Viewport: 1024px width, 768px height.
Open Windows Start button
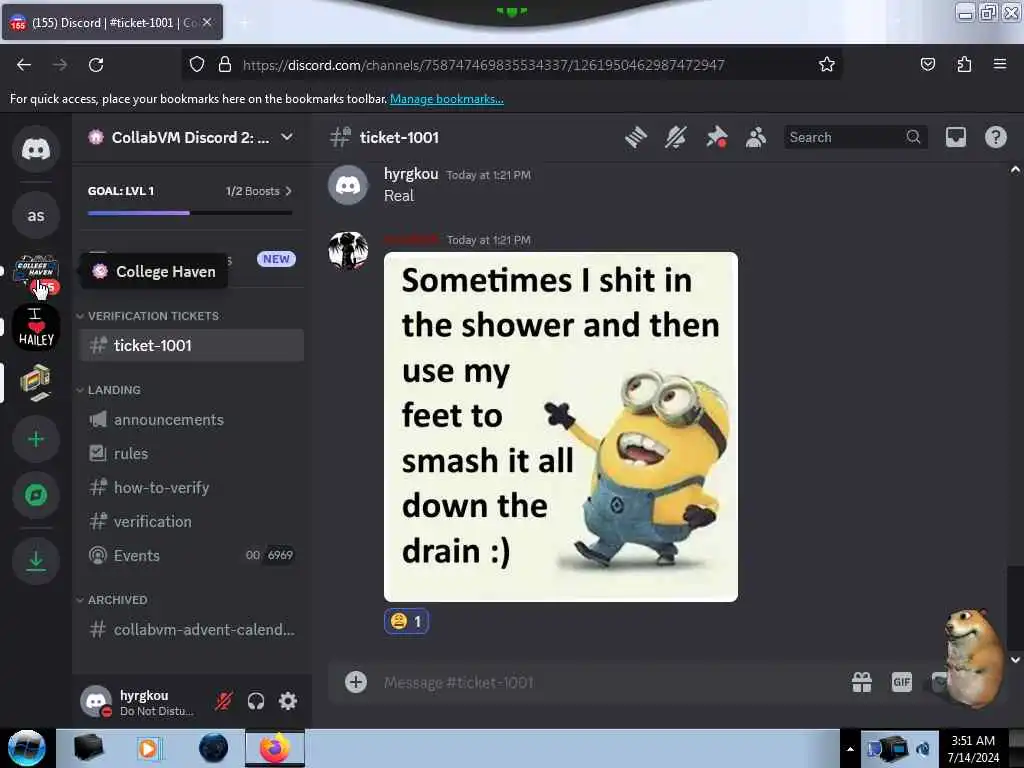click(27, 748)
